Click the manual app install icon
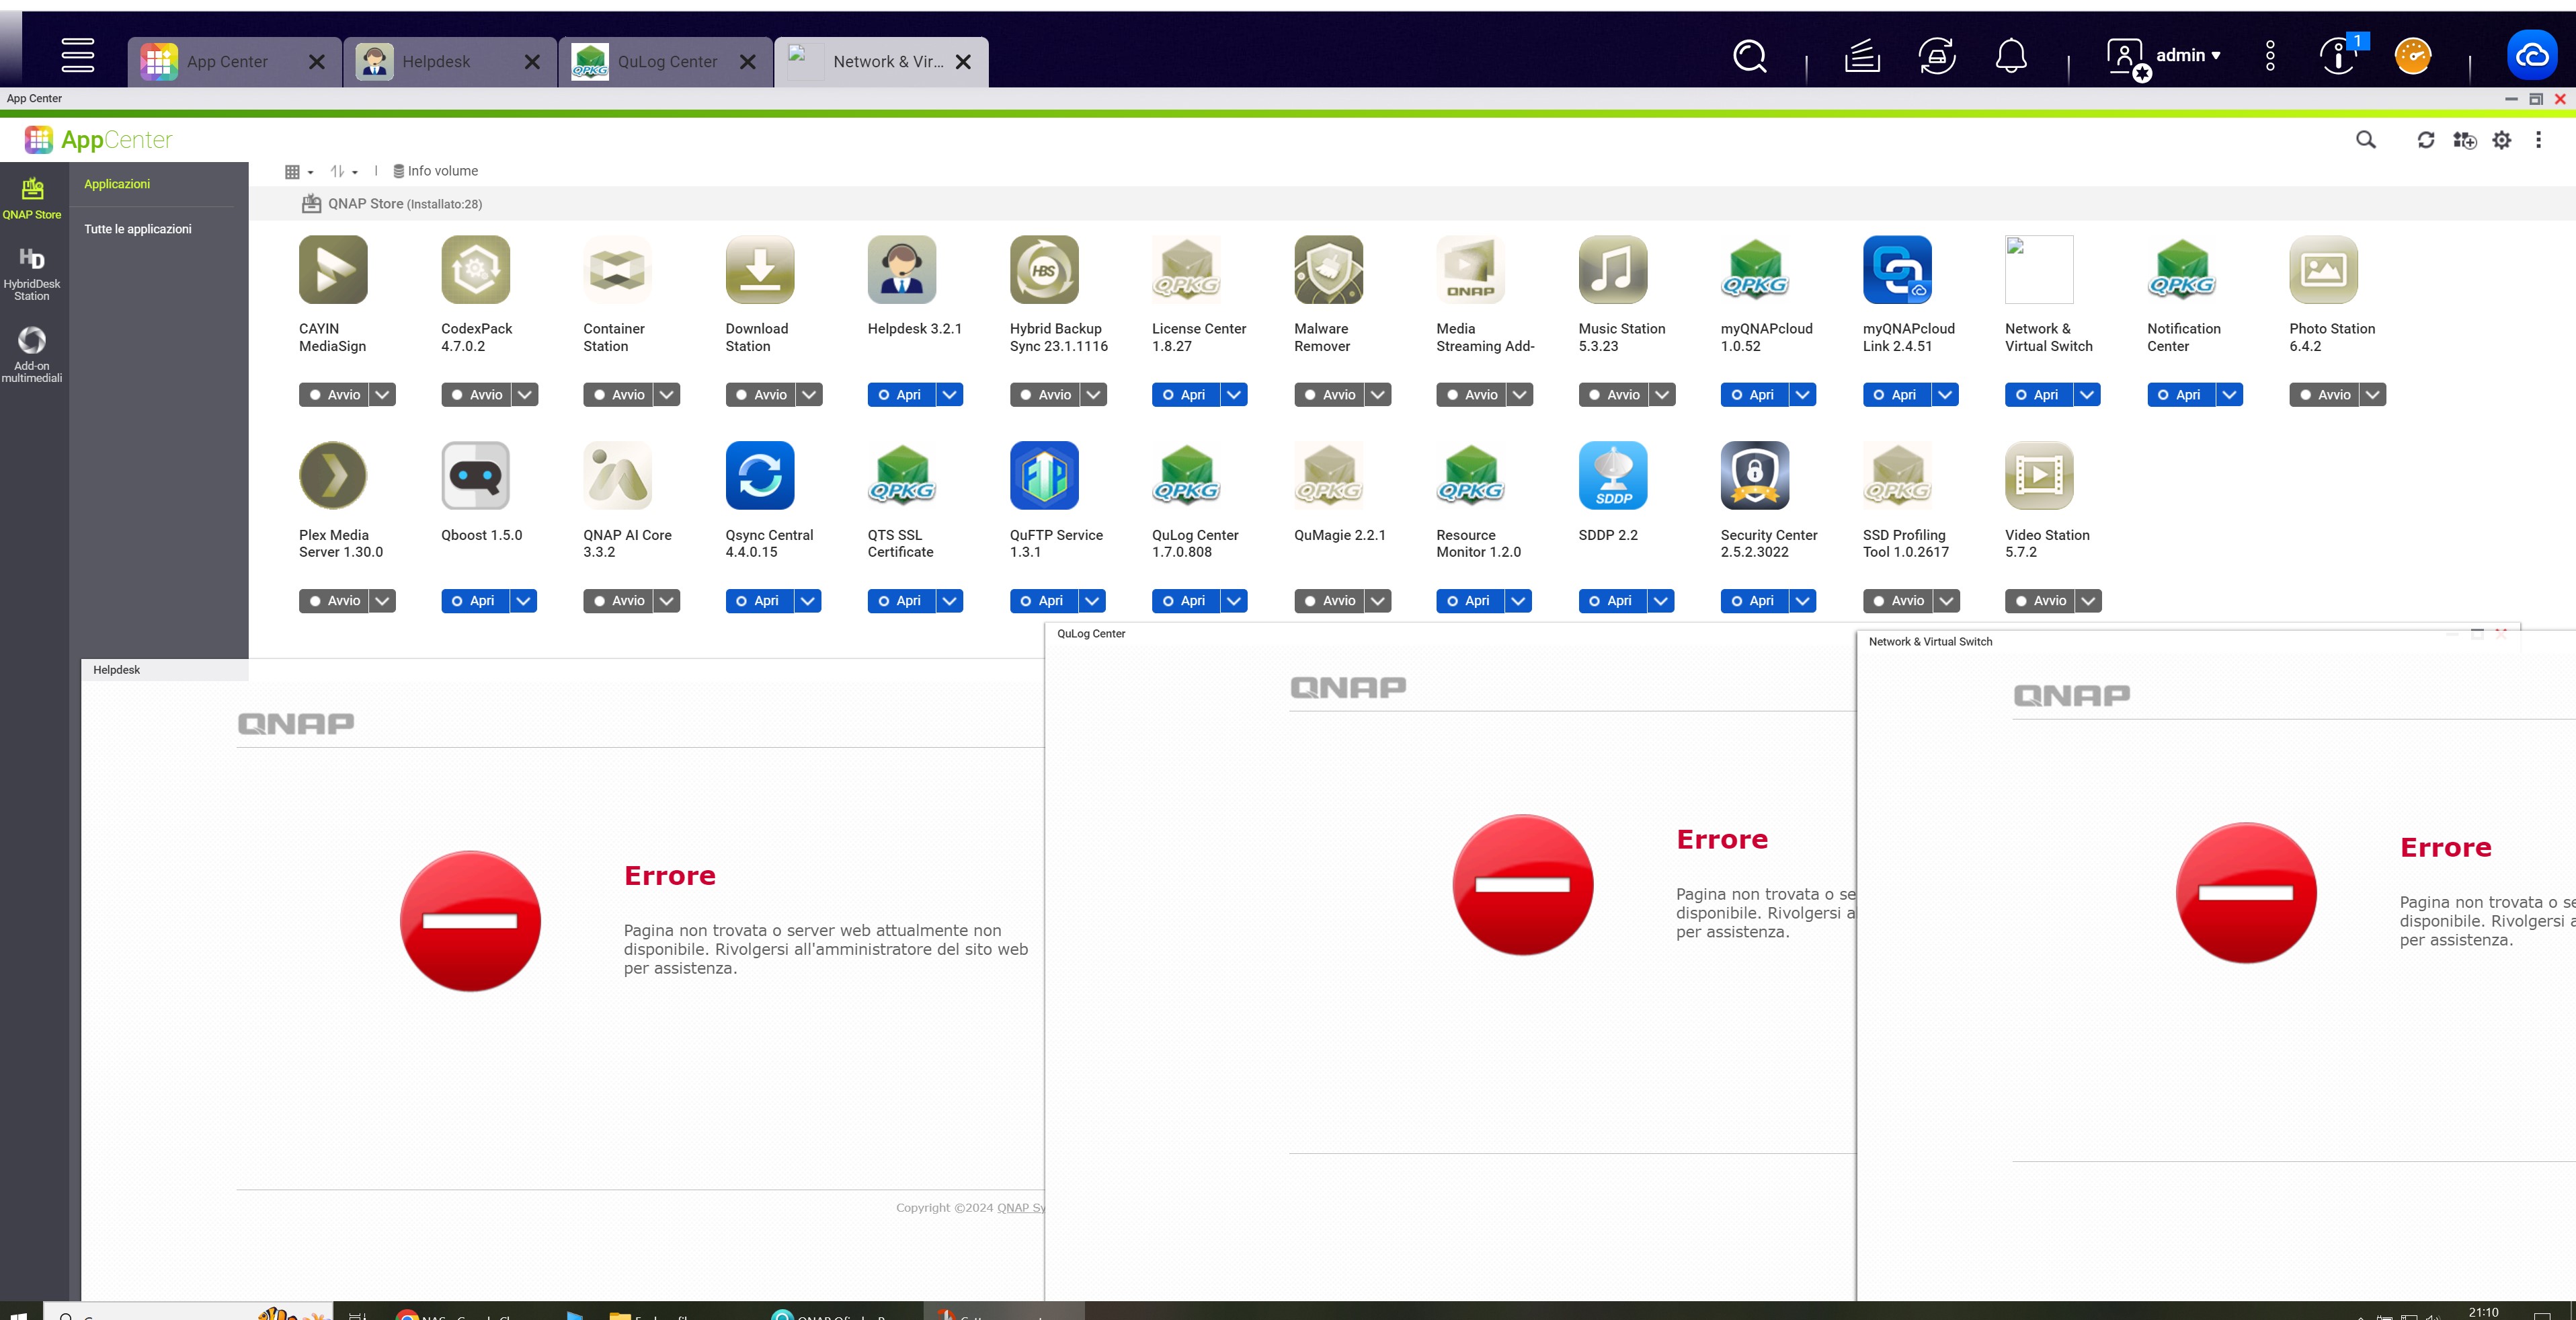2576x1320 pixels. pos(2464,140)
